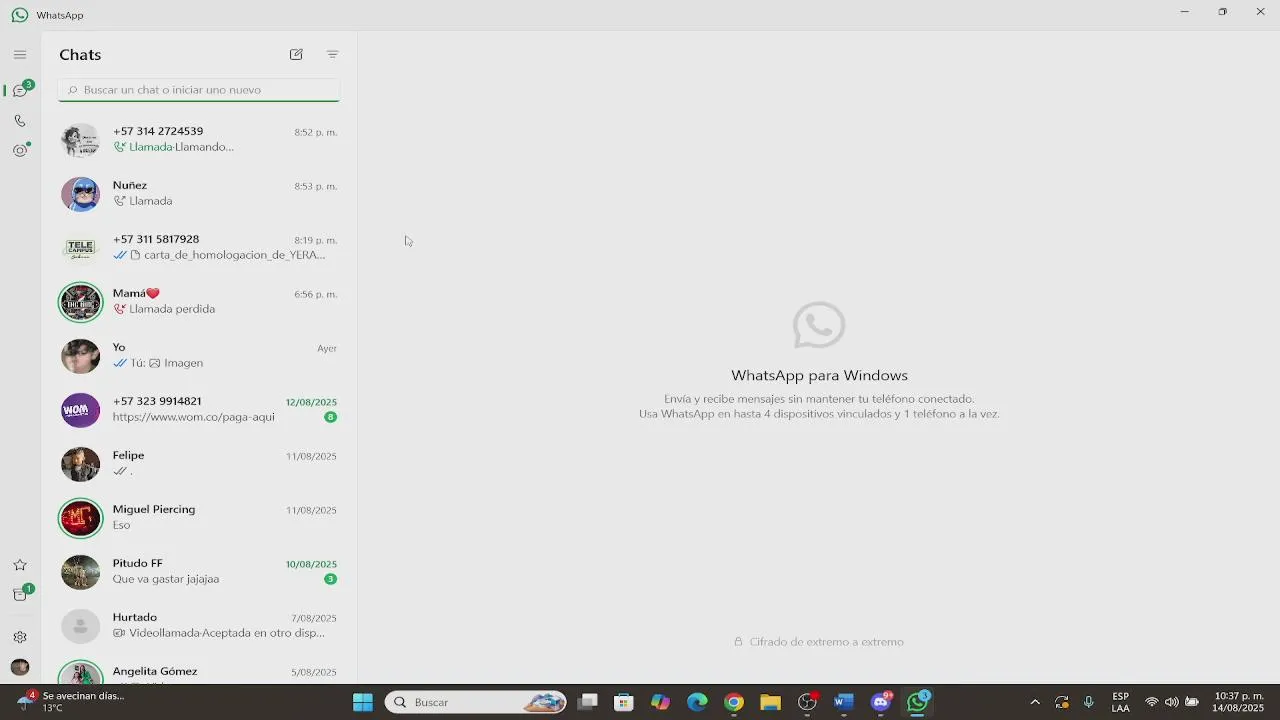This screenshot has width=1280, height=720.
Task: Open the Nuñez chat
Action: [x=199, y=193]
